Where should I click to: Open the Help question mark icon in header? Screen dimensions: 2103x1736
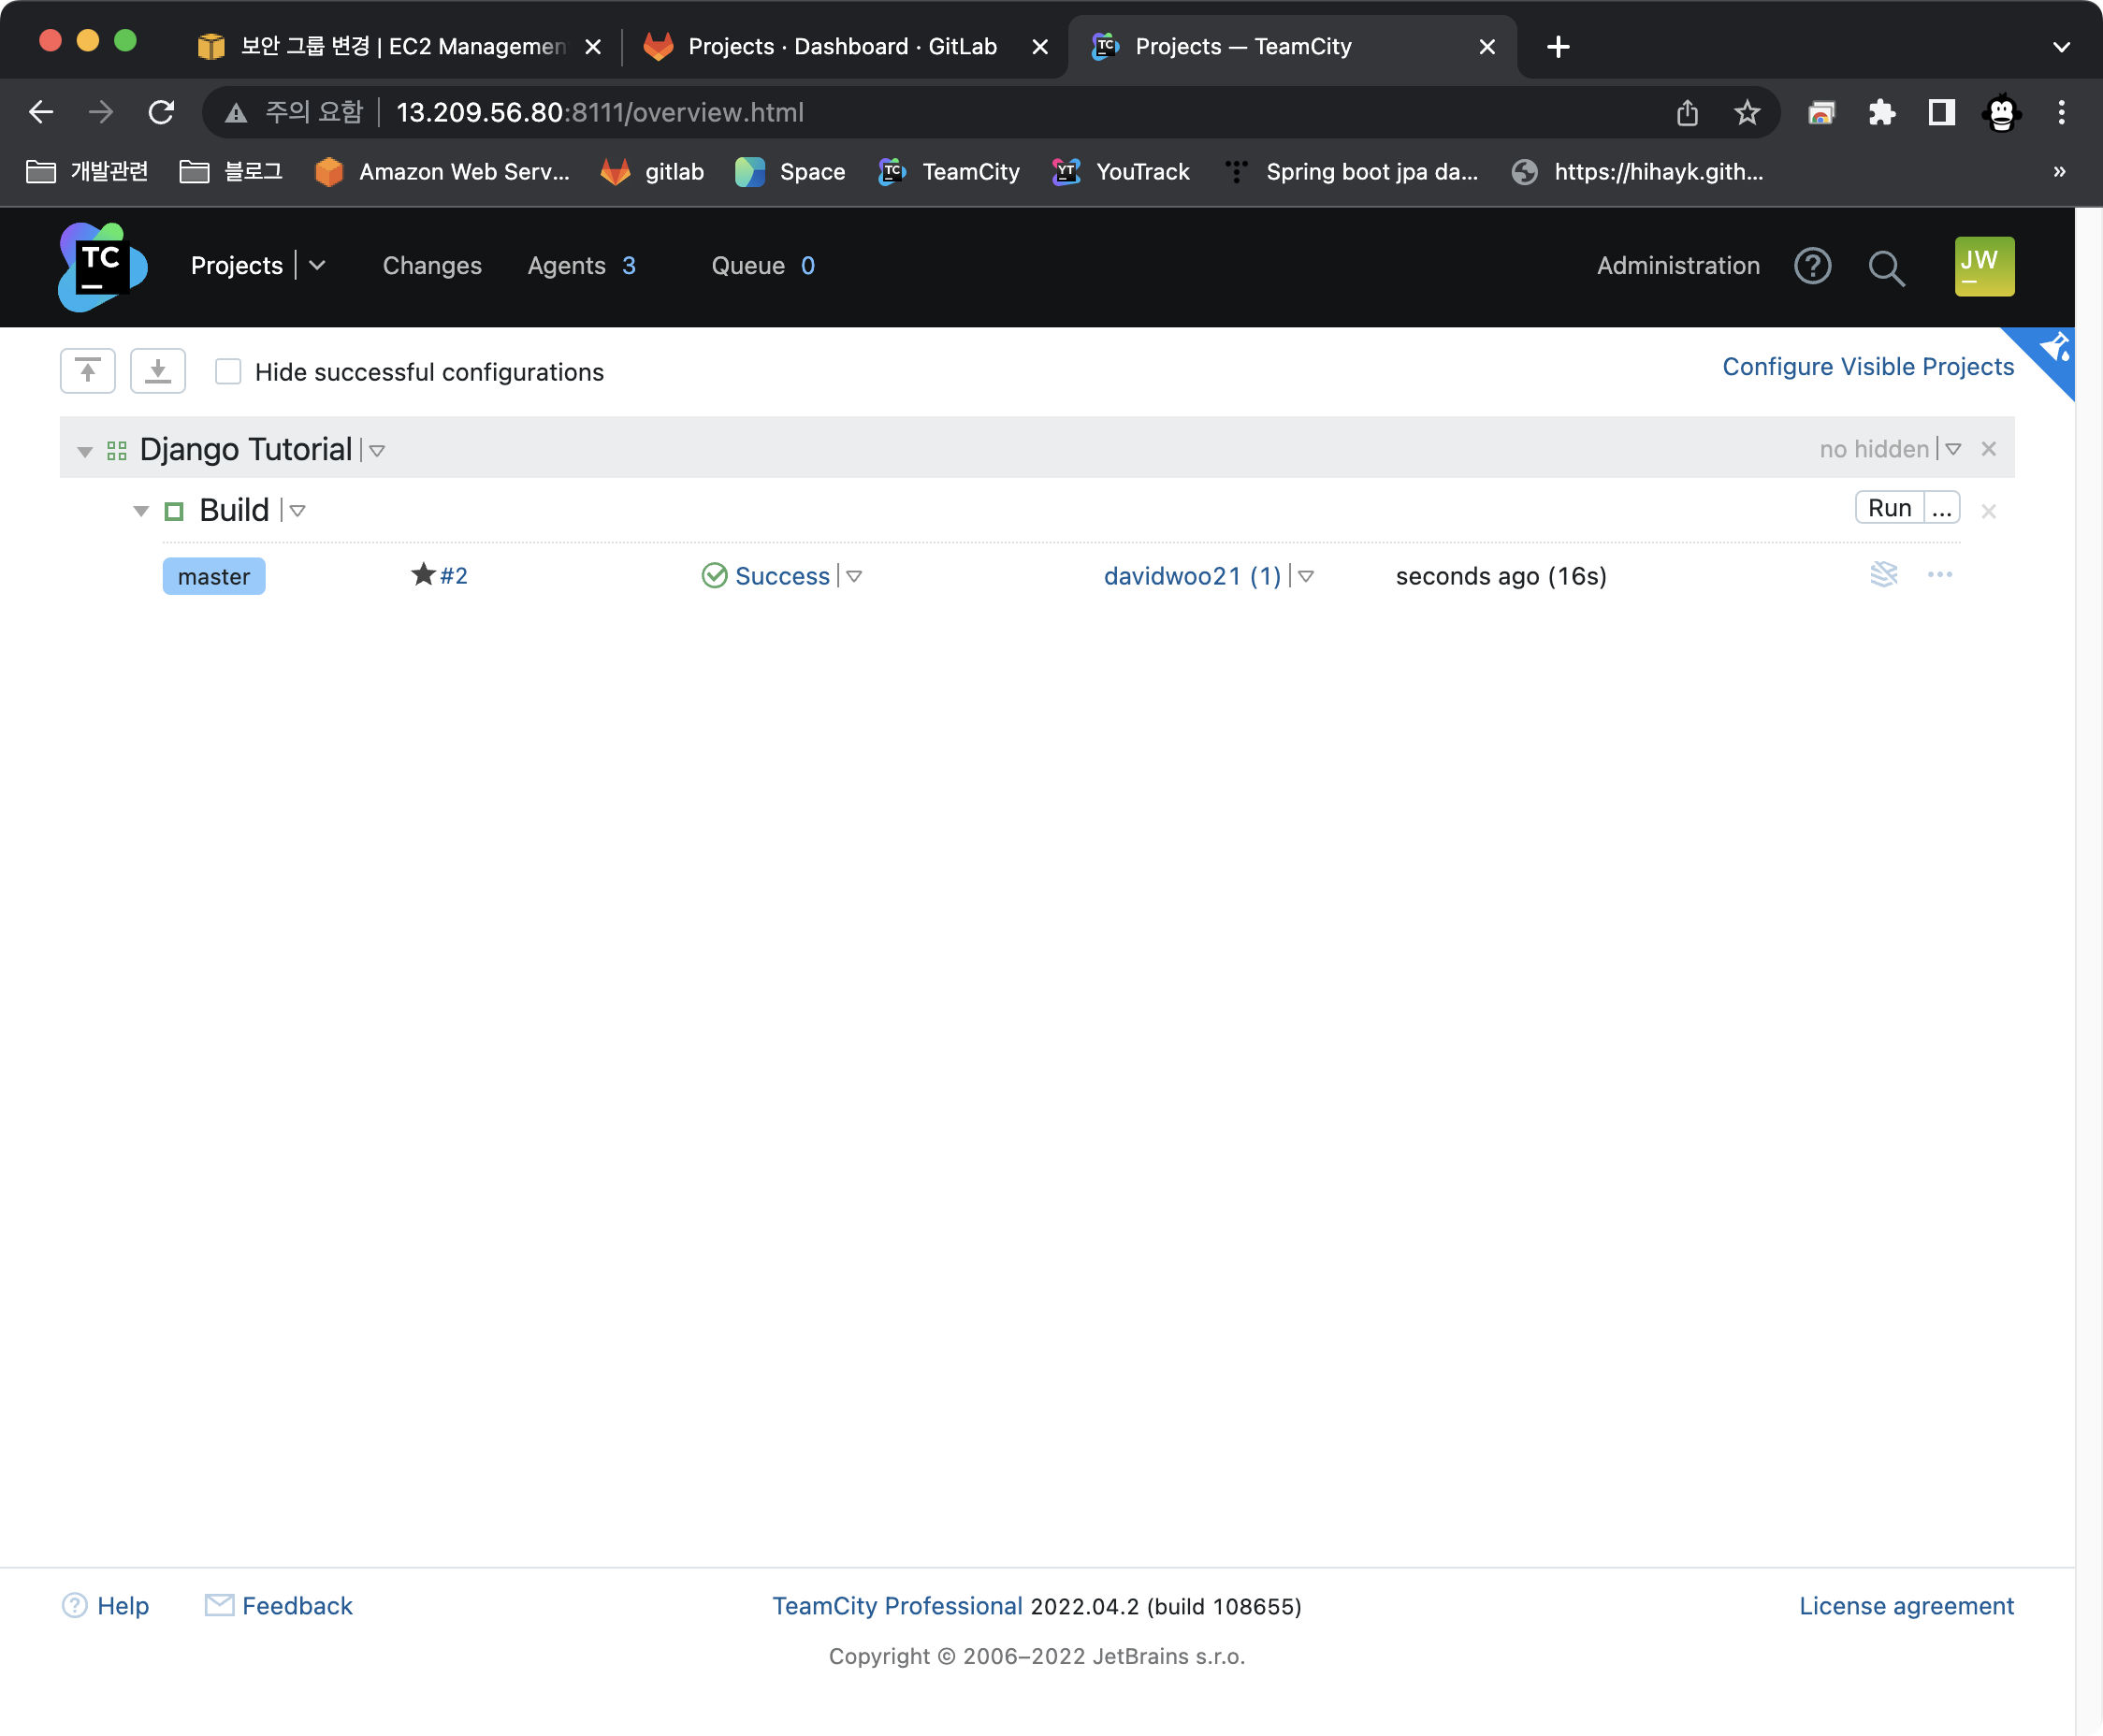pos(1812,266)
